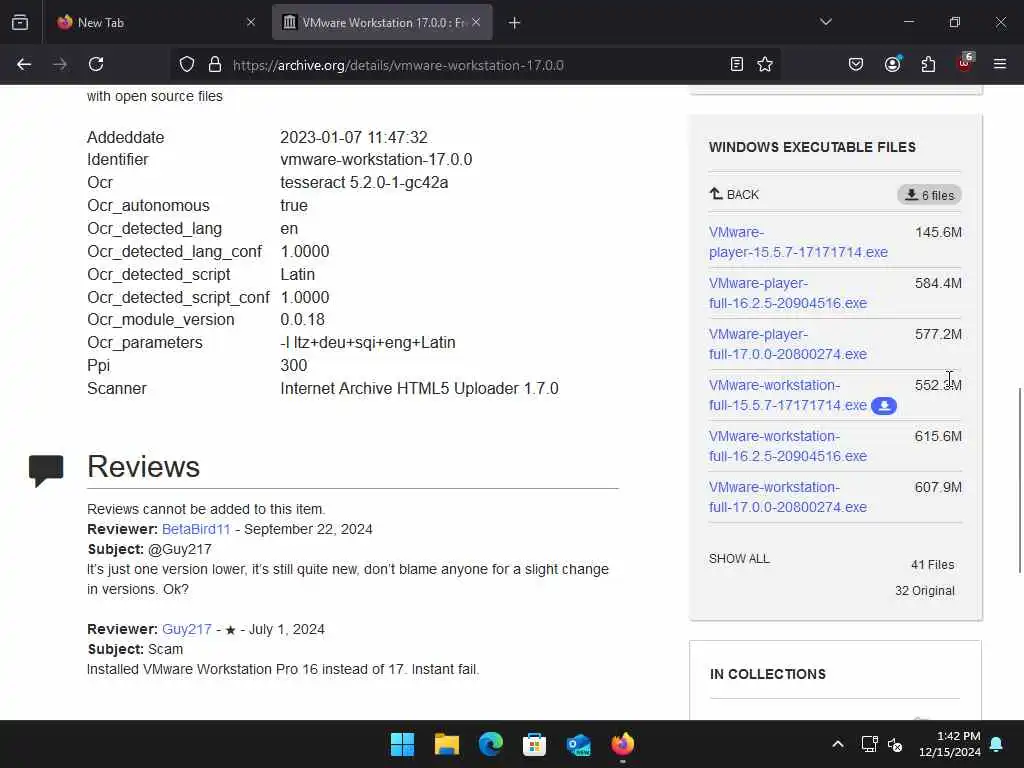Click the uBlock extension icon with badge
1024x768 pixels.
point(965,63)
